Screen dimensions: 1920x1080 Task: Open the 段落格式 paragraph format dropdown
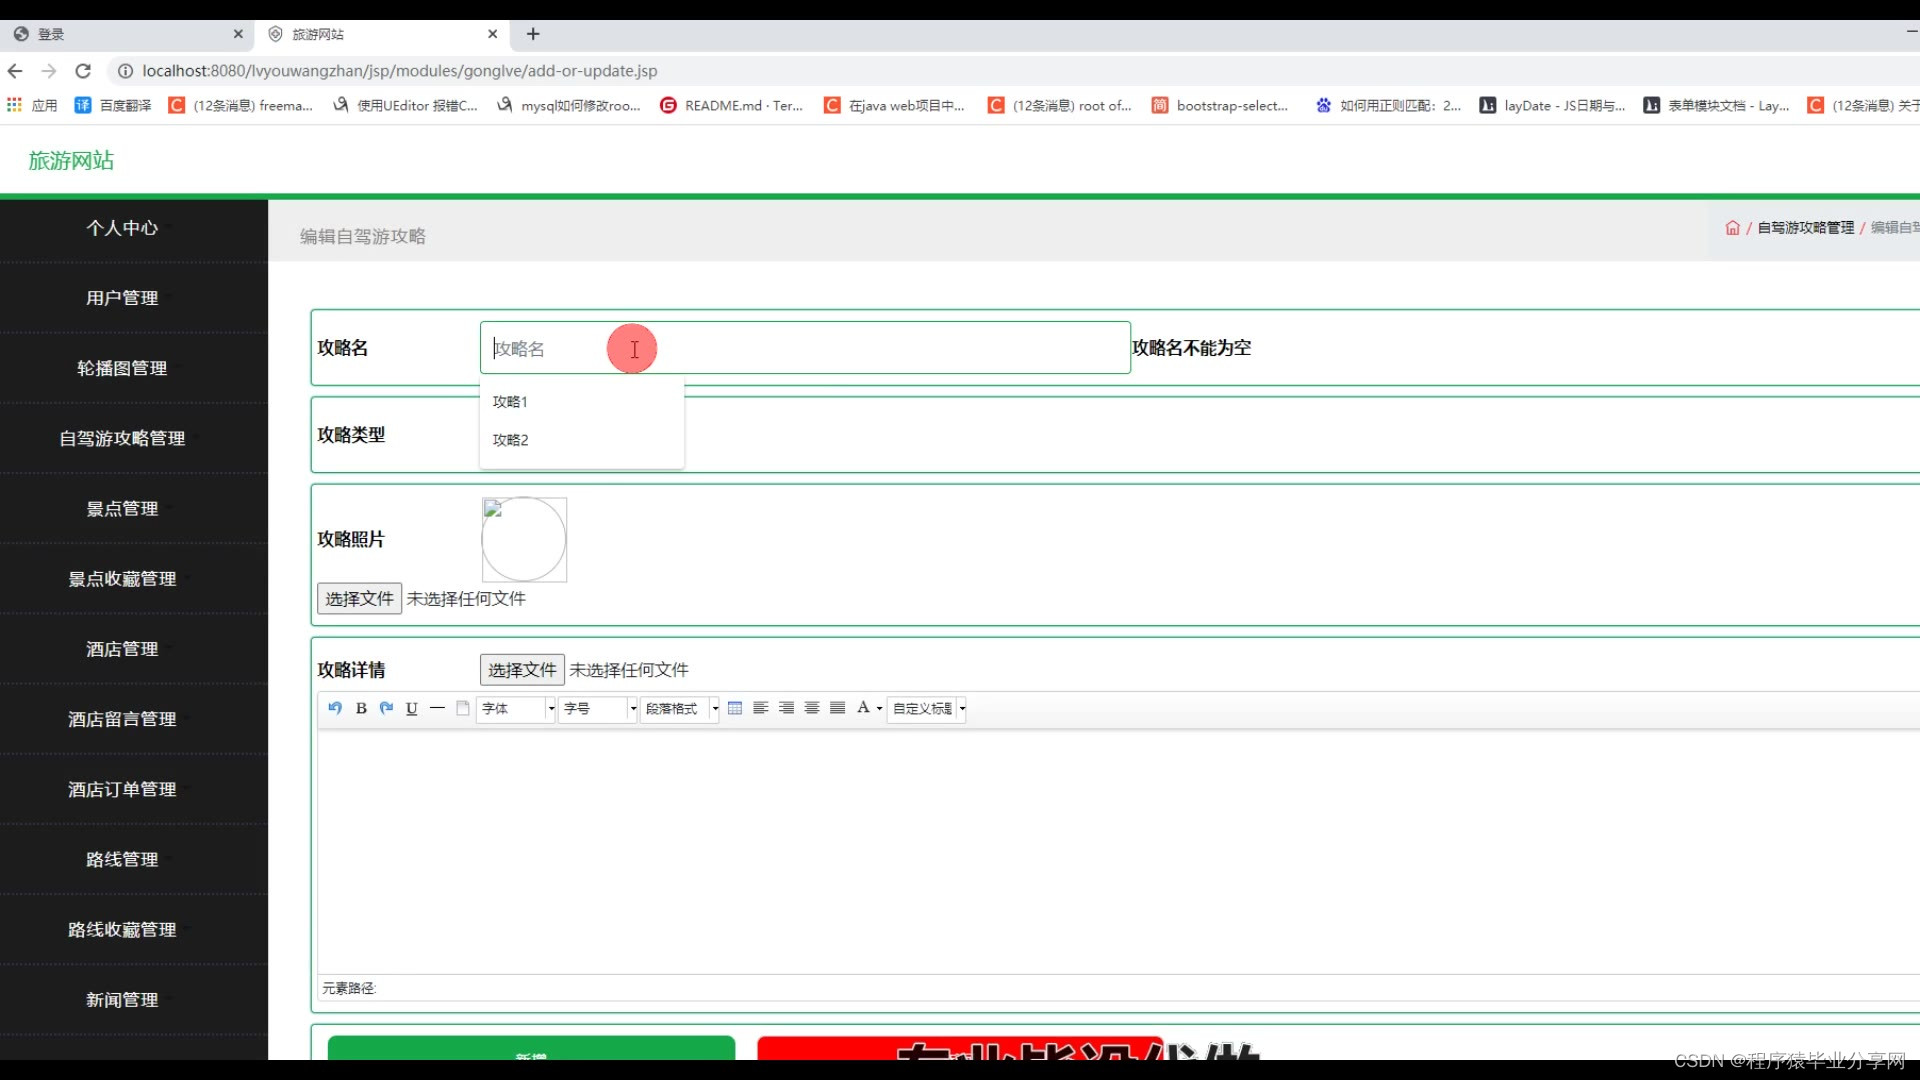coord(680,708)
